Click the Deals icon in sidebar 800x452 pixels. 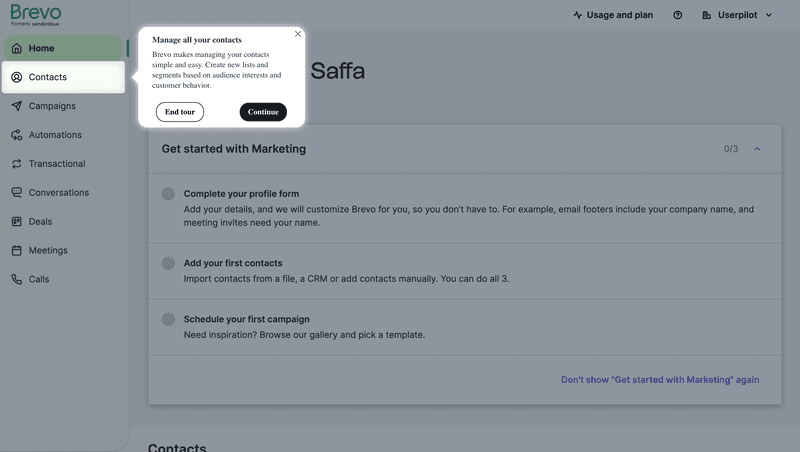(16, 222)
